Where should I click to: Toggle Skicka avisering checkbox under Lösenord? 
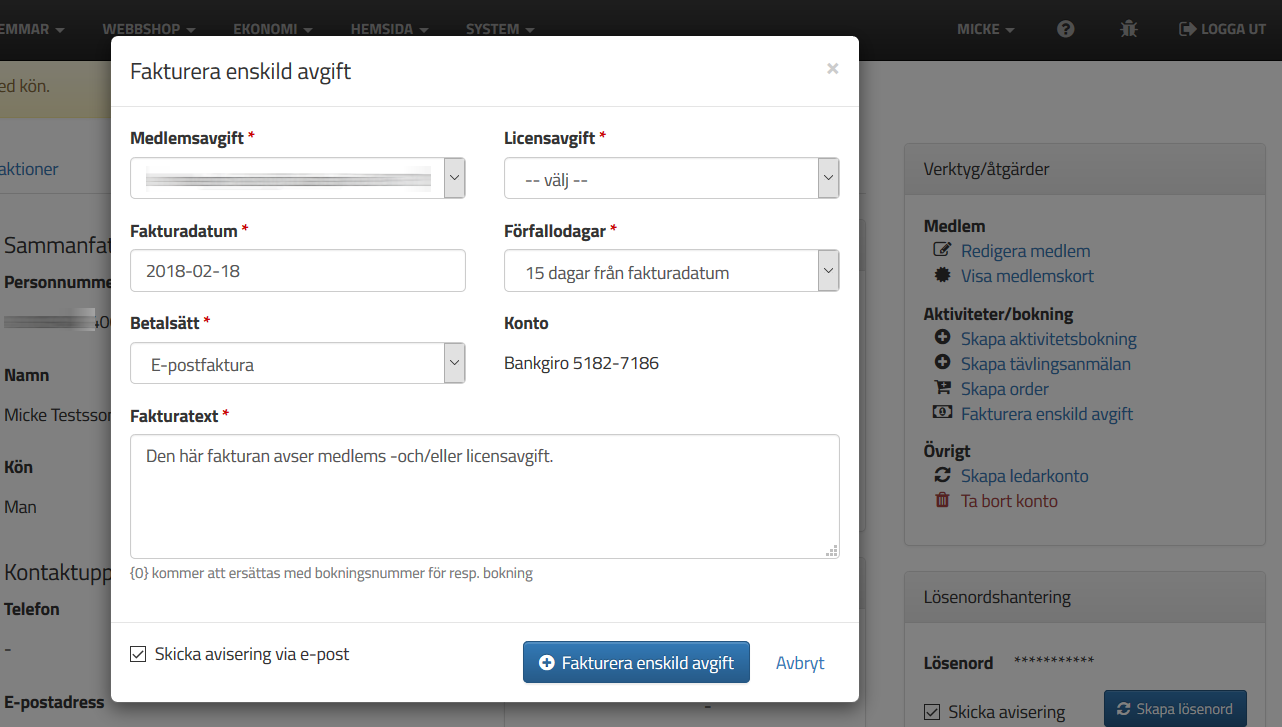point(932,712)
